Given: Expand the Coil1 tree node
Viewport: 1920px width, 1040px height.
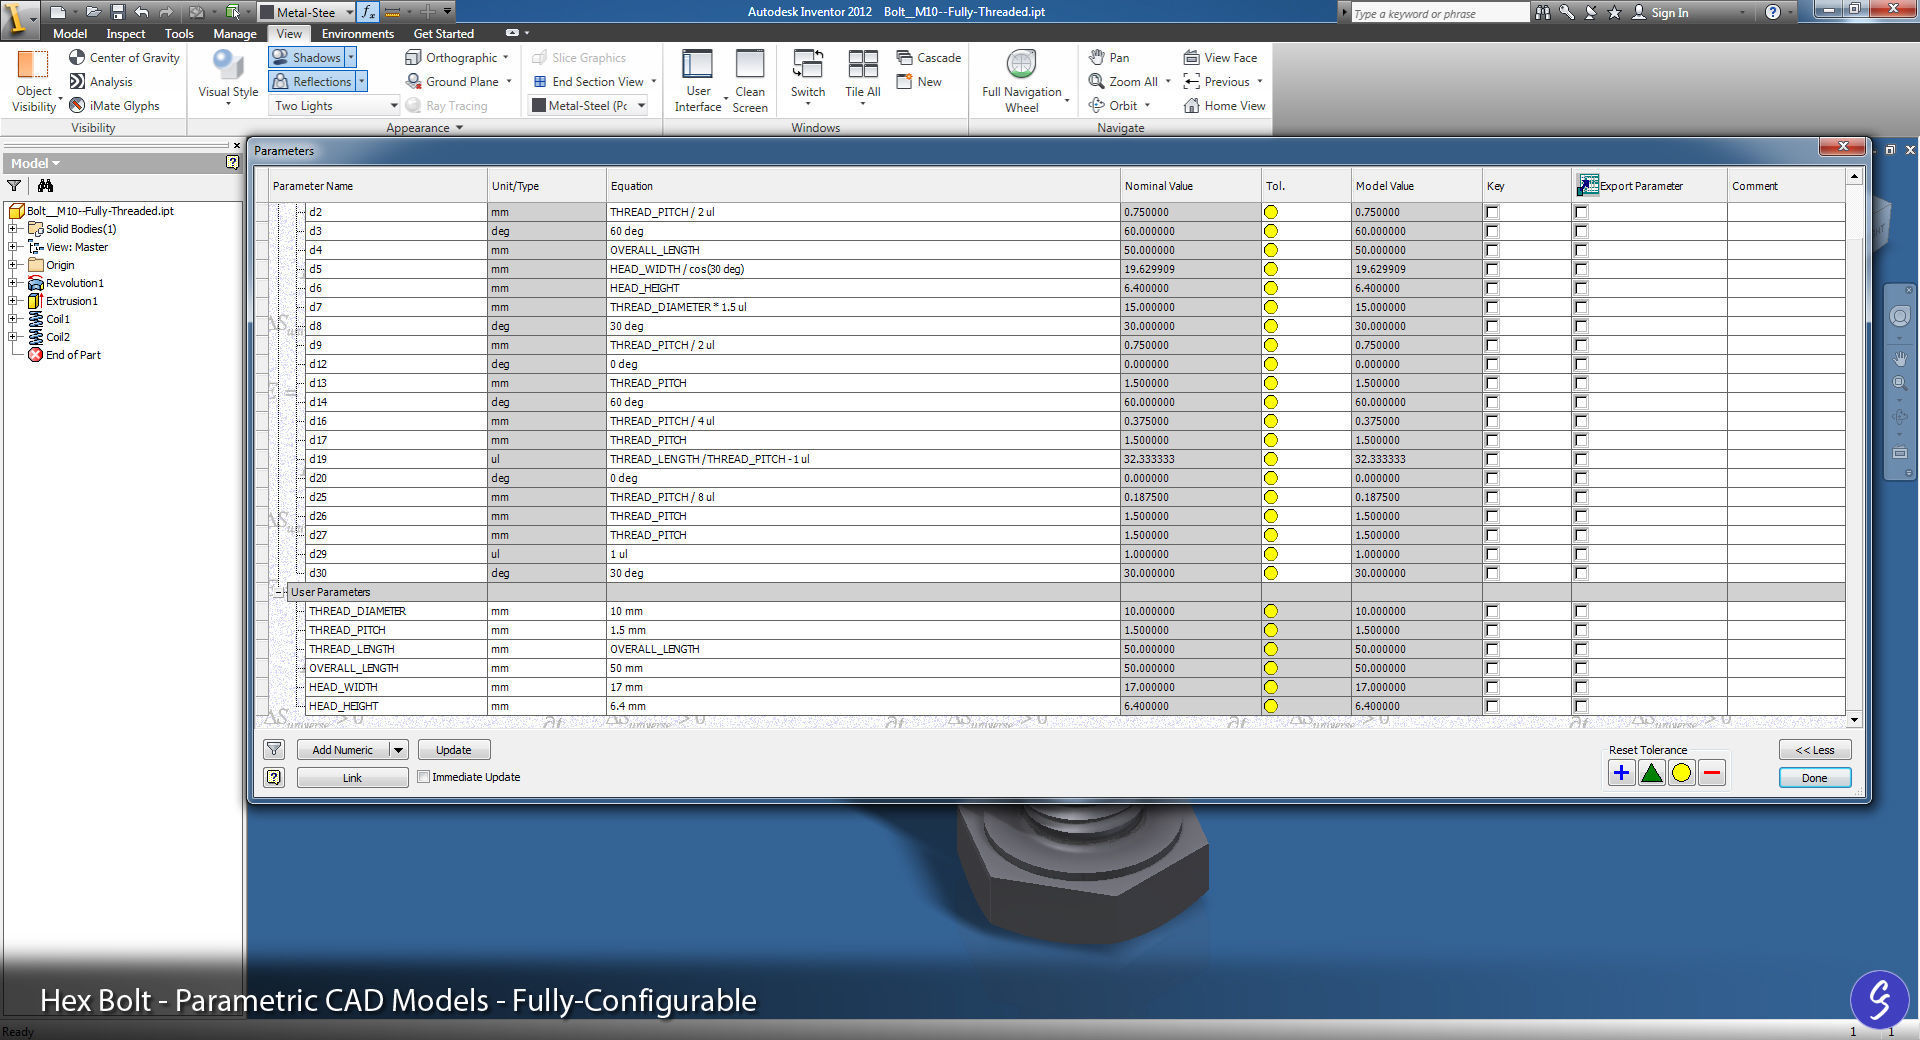Looking at the screenshot, I should click(x=13, y=319).
